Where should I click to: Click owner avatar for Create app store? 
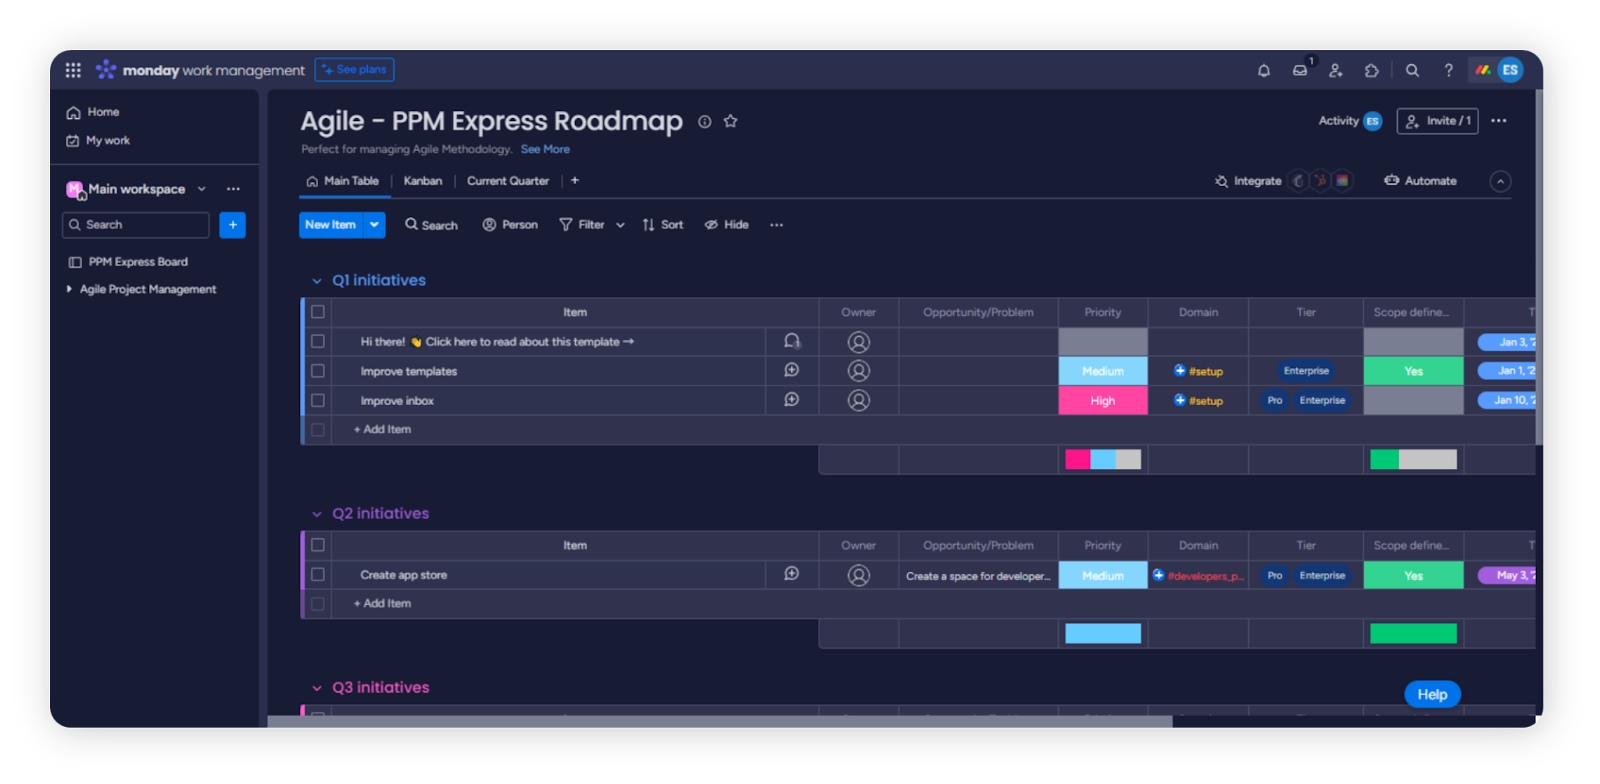click(x=858, y=575)
